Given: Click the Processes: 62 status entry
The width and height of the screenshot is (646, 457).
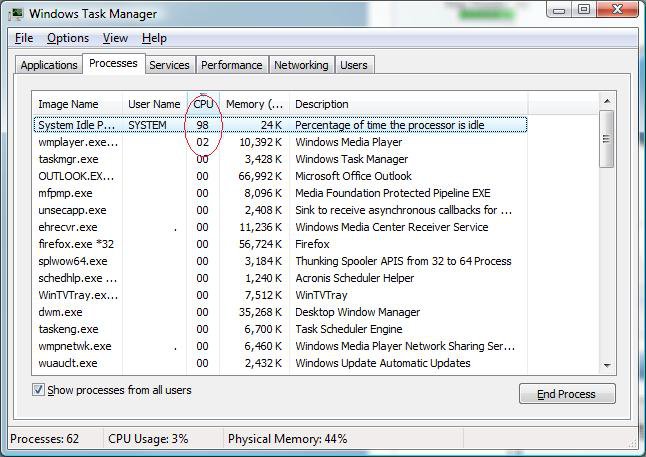Looking at the screenshot, I should pos(44,438).
